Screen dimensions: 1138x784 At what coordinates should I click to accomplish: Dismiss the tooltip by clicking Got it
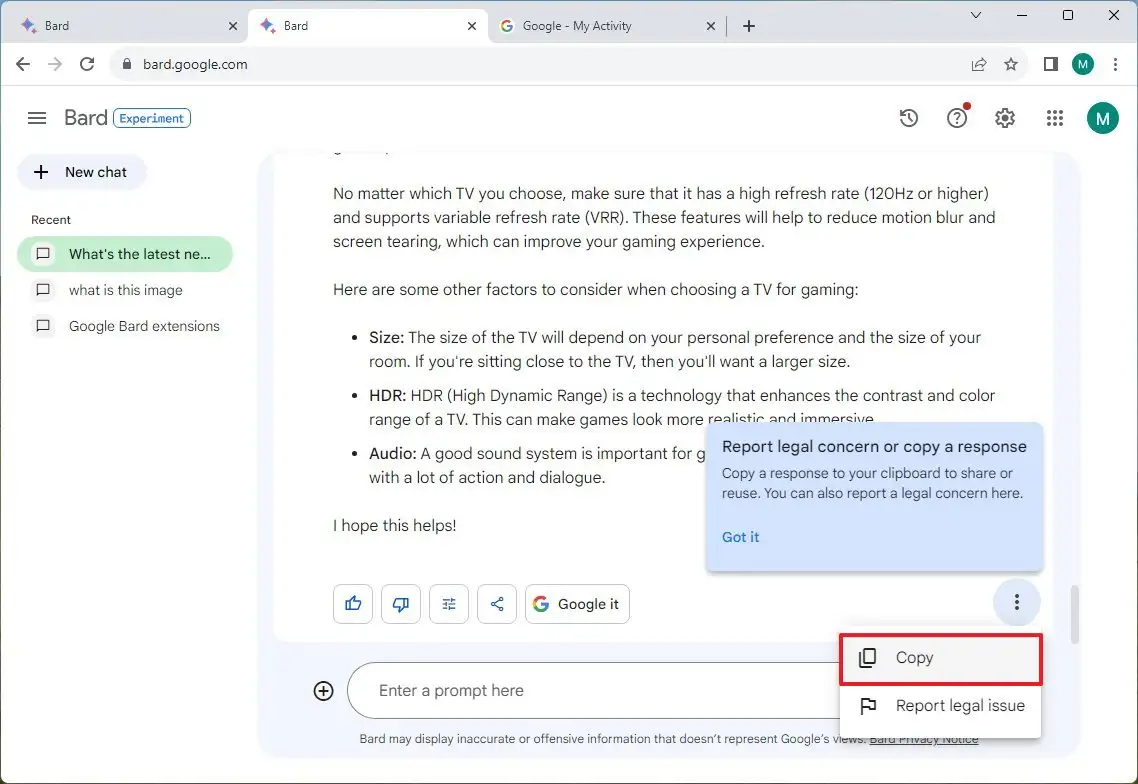coord(740,537)
